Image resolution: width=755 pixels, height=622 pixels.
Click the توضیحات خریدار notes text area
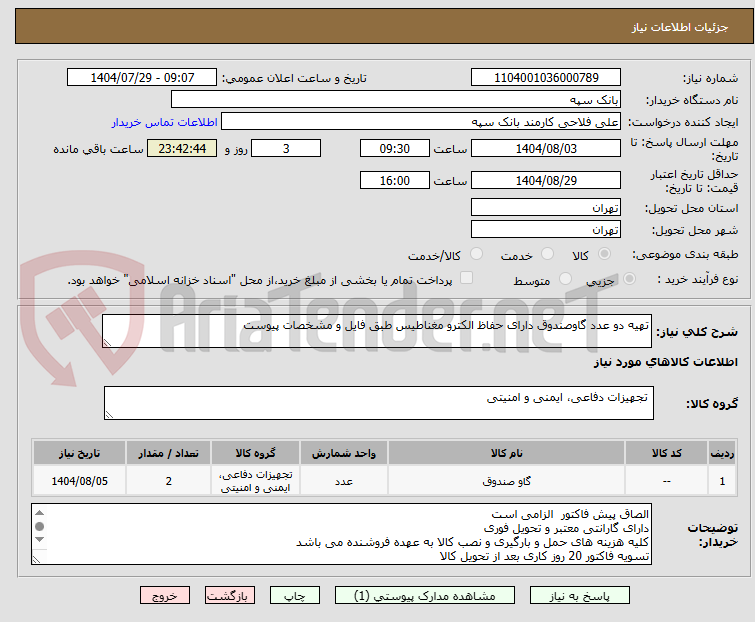(x=341, y=534)
